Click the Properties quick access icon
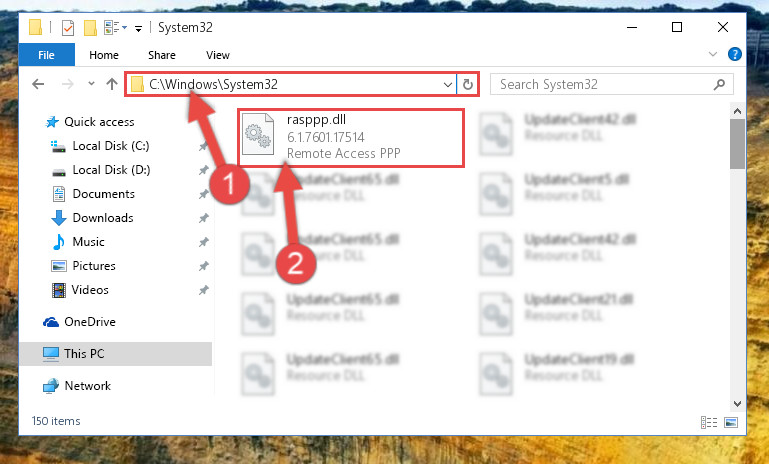The width and height of the screenshot is (769, 464). pyautogui.click(x=68, y=28)
